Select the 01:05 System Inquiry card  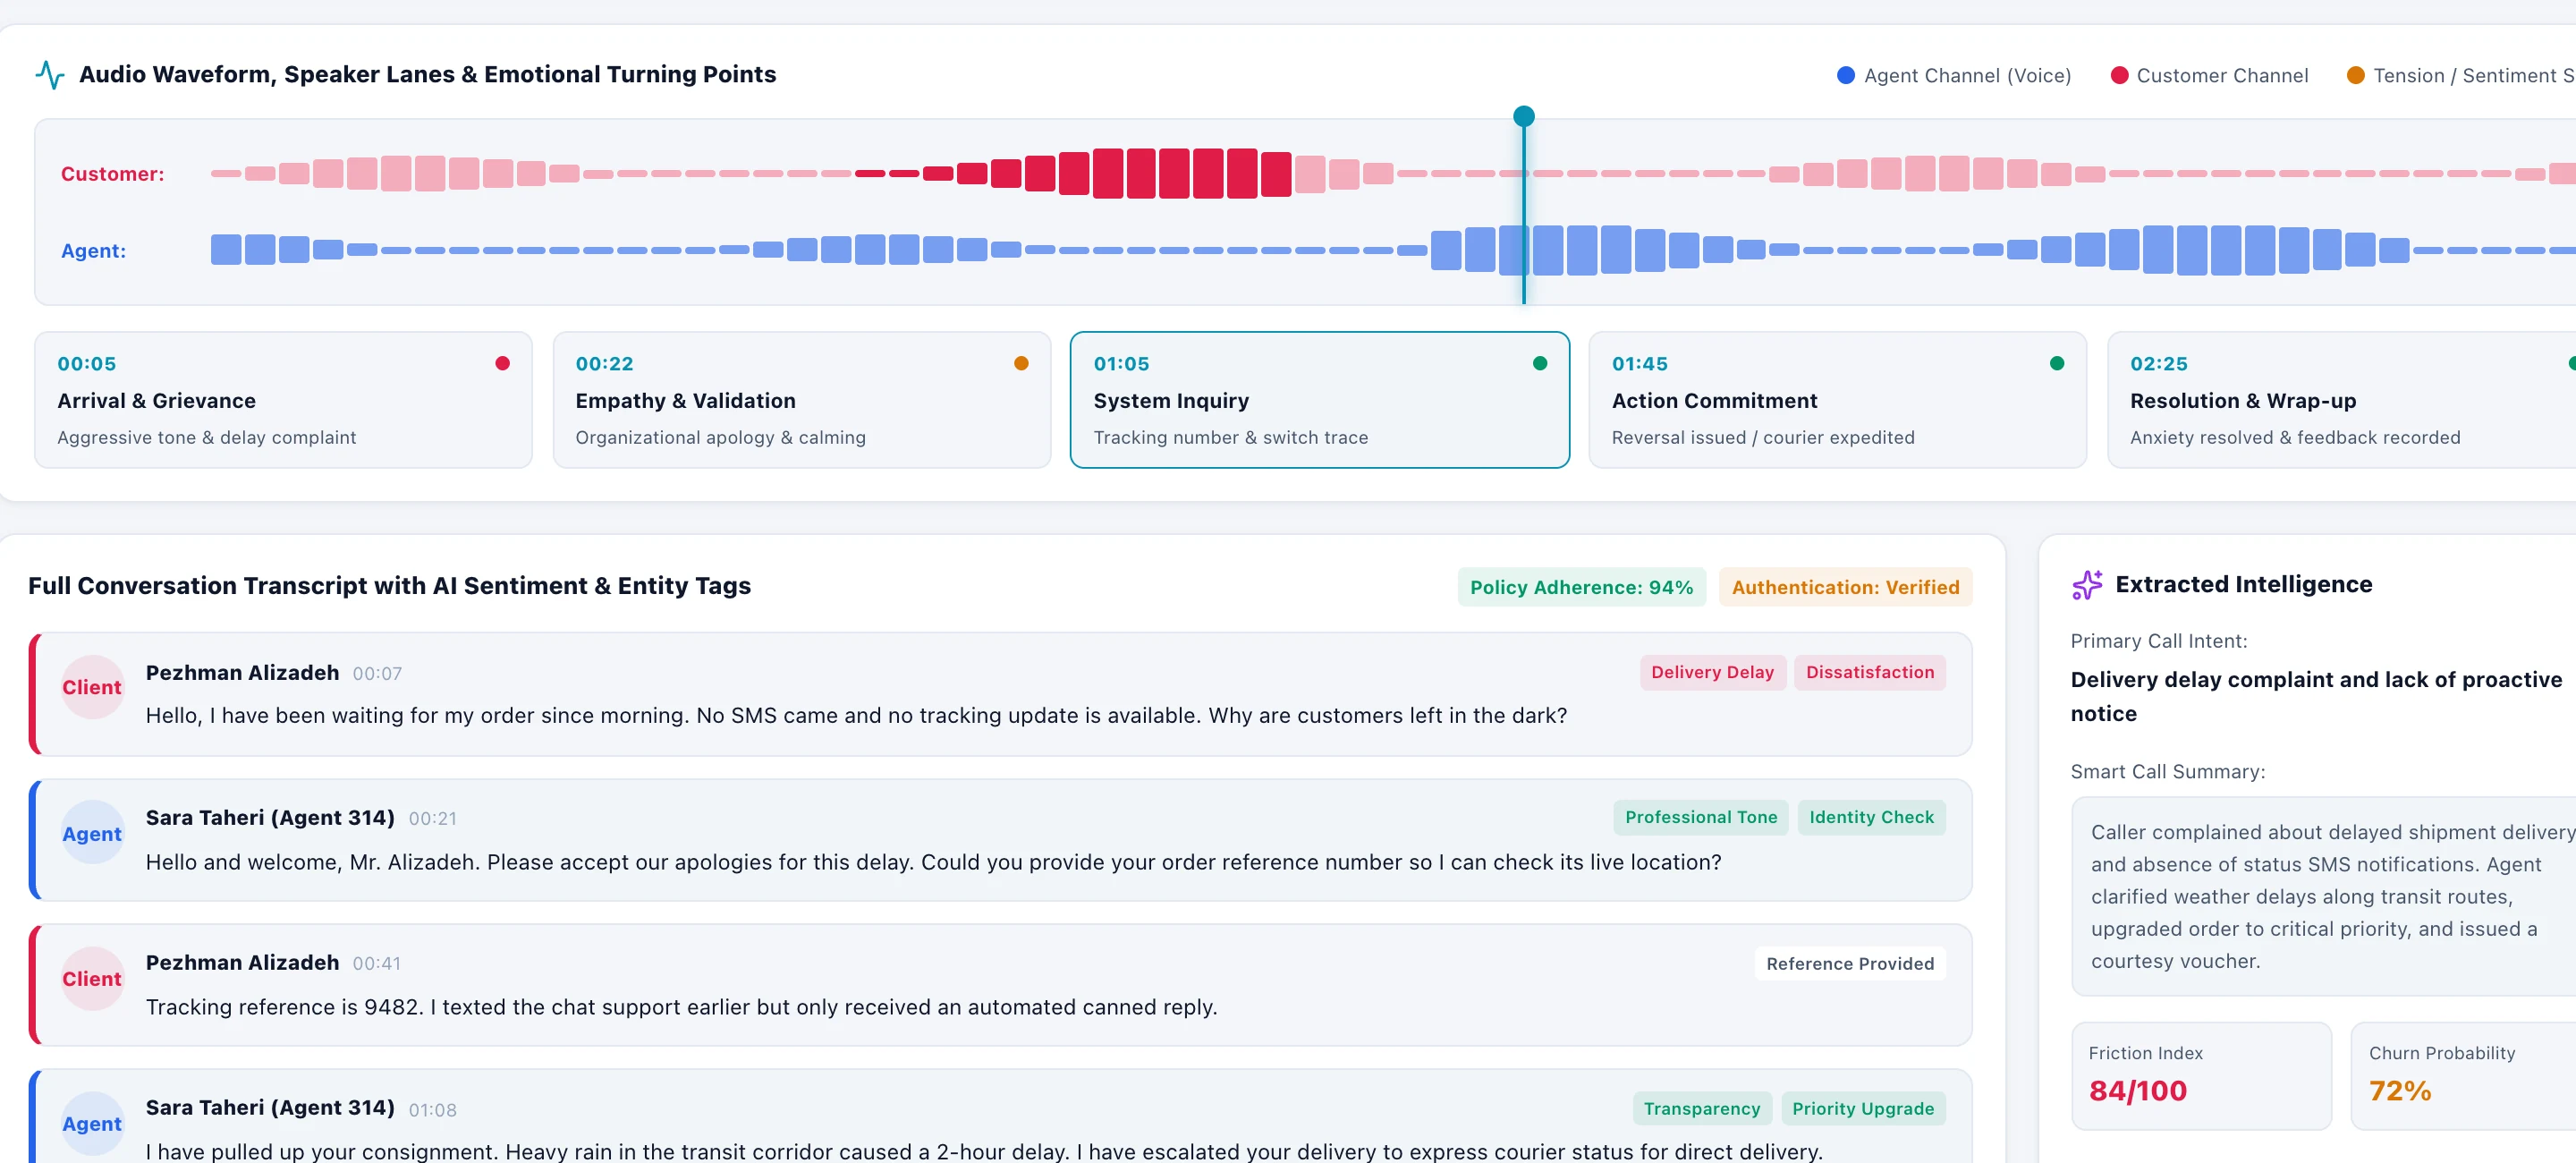[x=1320, y=400]
